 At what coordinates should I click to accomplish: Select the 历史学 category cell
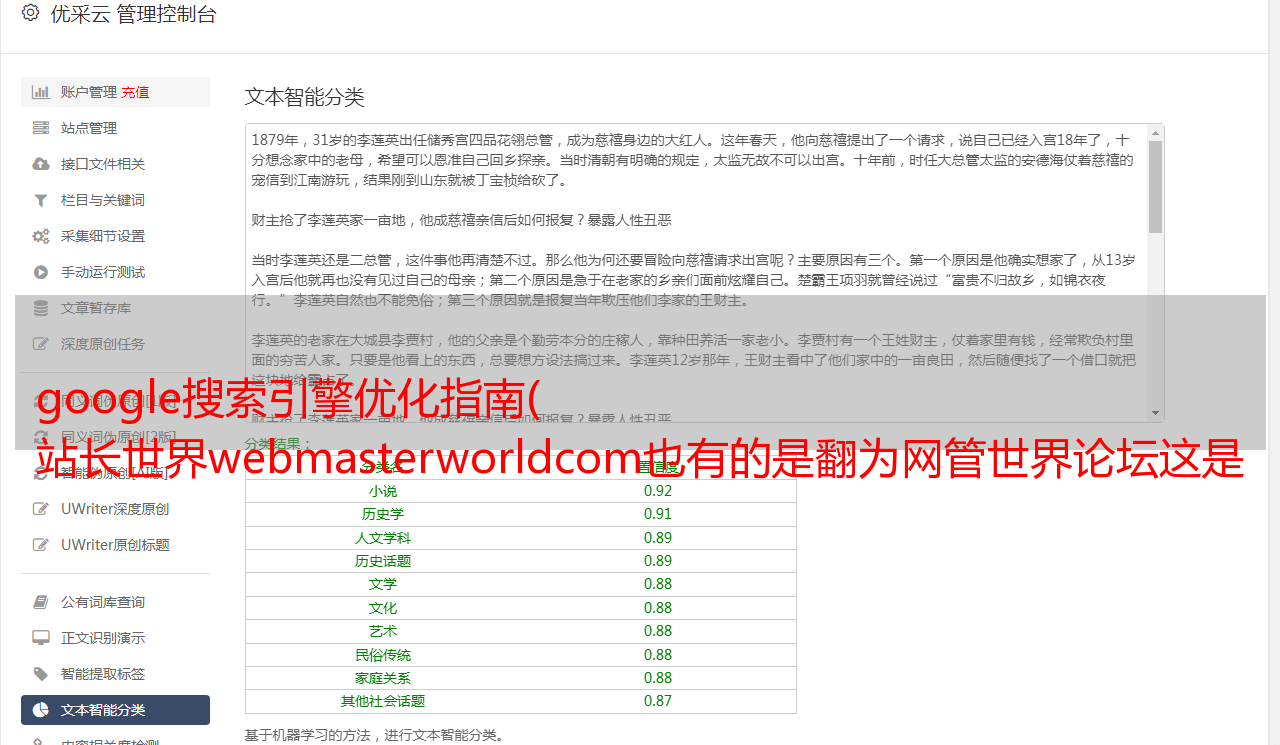383,514
